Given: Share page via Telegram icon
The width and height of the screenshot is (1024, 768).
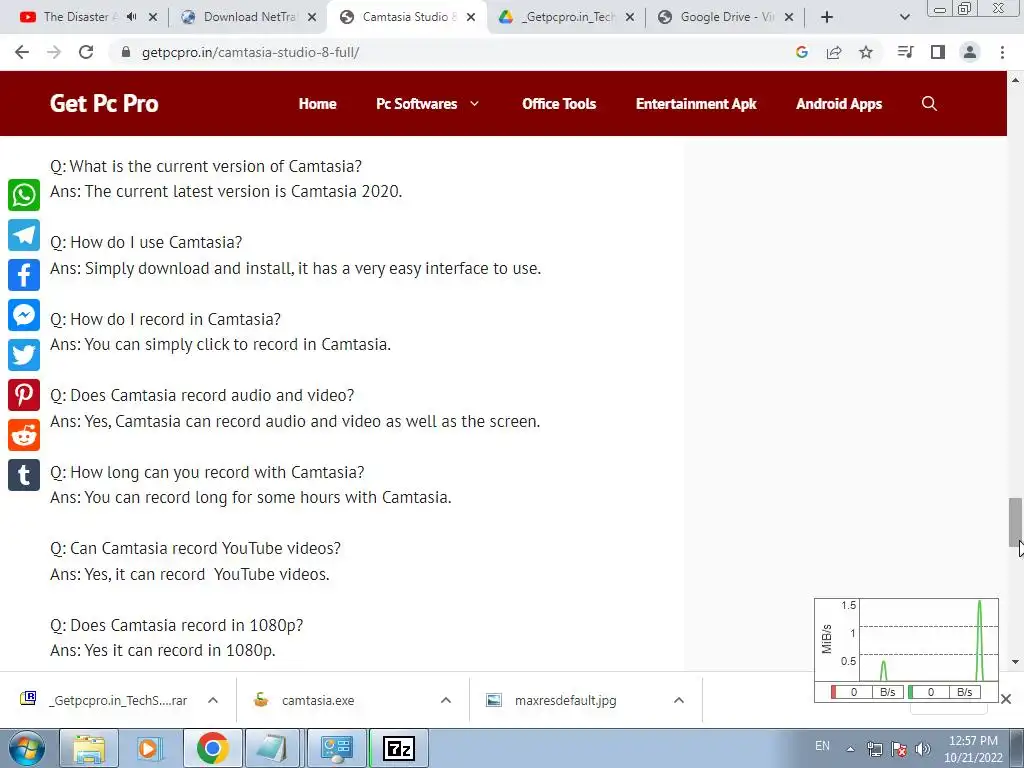Looking at the screenshot, I should click(x=24, y=235).
